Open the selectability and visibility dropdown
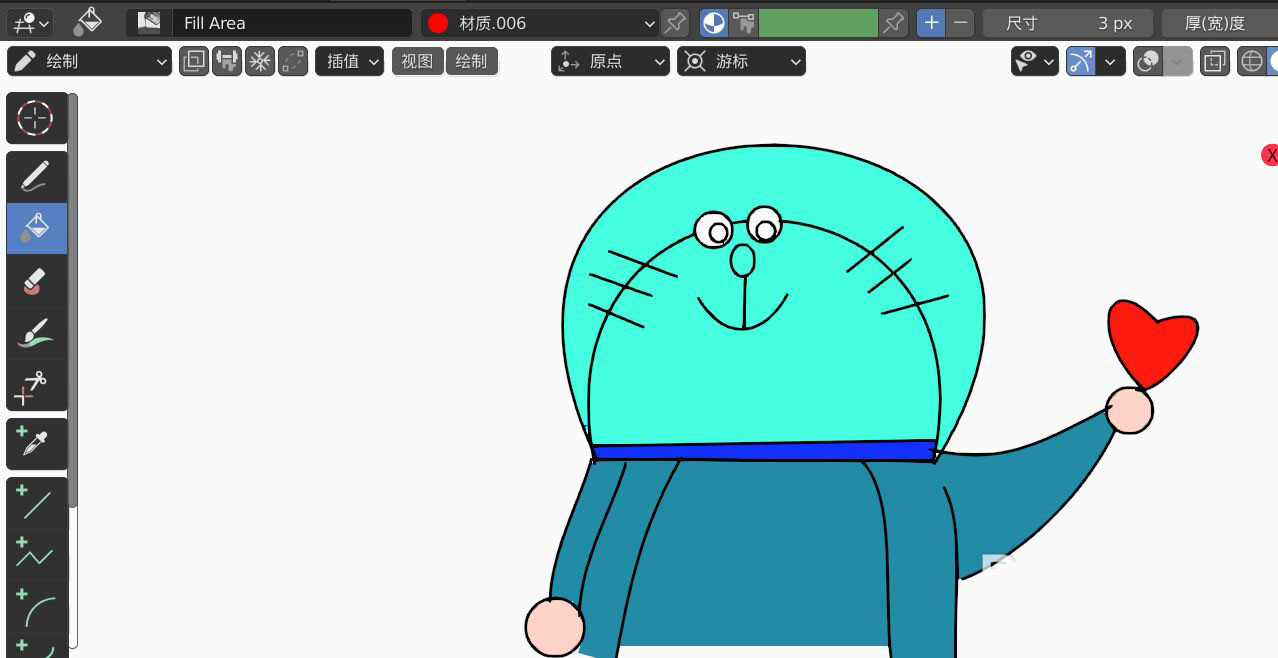The width and height of the screenshot is (1278, 658). tap(1035, 62)
